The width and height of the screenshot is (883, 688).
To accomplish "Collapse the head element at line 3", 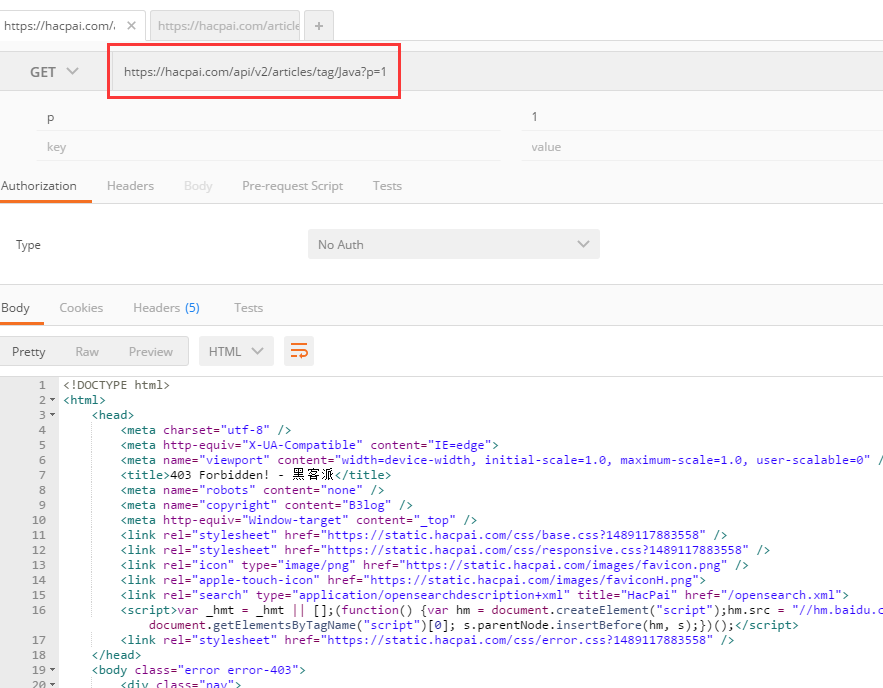I will click(52, 415).
